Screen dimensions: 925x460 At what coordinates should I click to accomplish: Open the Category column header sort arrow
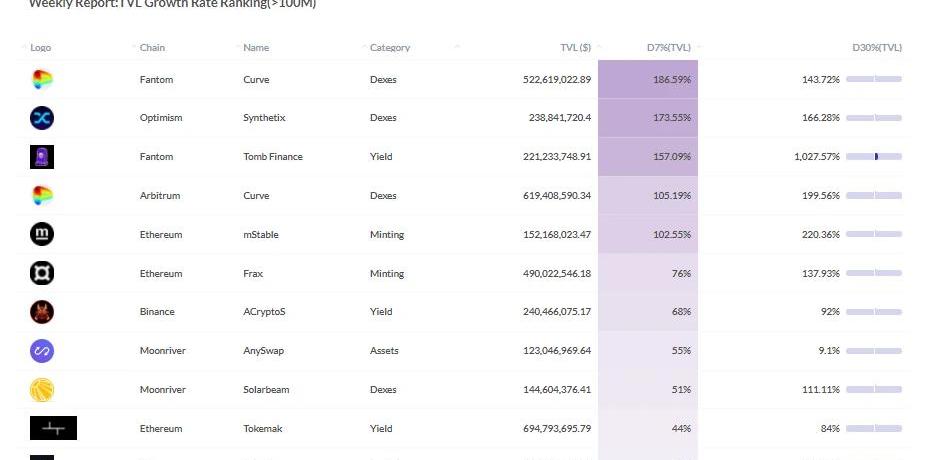364,48
